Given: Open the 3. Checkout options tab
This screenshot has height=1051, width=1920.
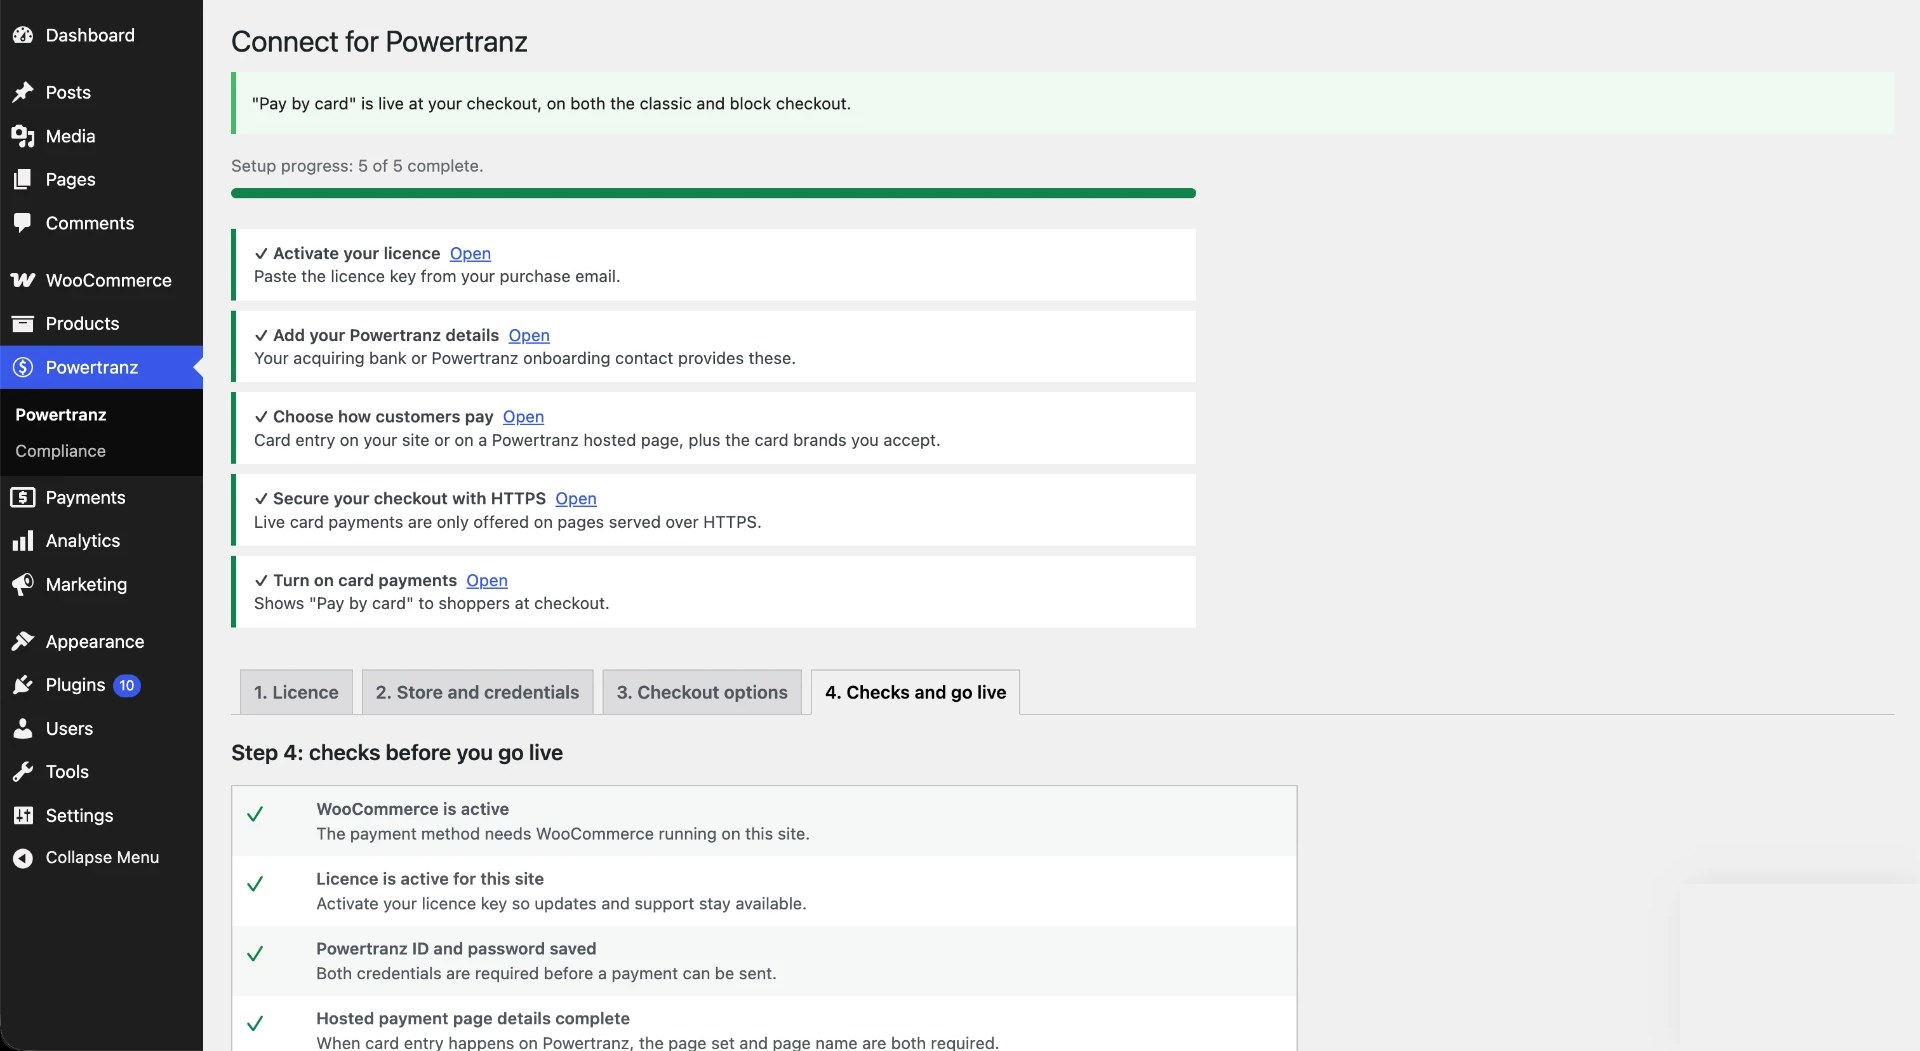Looking at the screenshot, I should (x=702, y=692).
